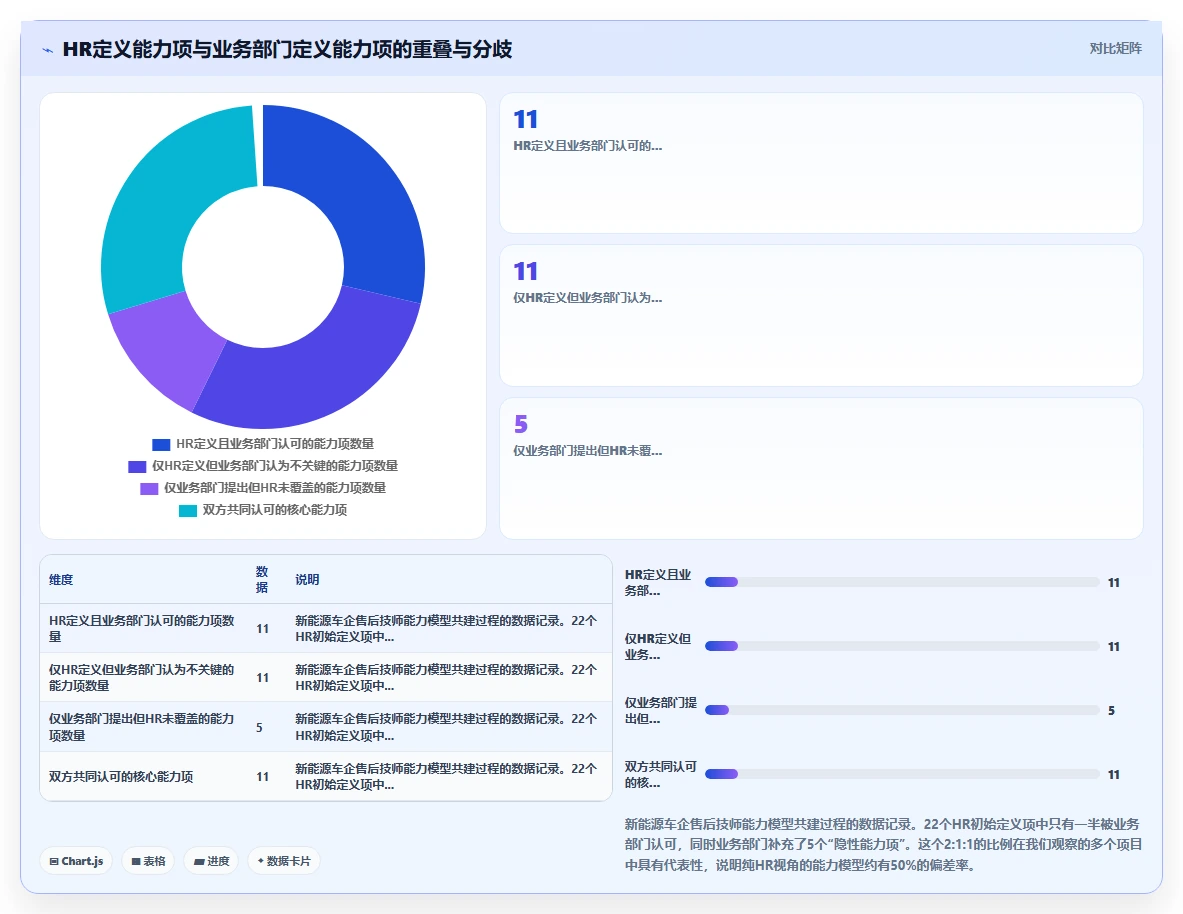The width and height of the screenshot is (1183, 914).
Task: Open the data card HR定义且业务部门认可的…
Action: [x=821, y=163]
